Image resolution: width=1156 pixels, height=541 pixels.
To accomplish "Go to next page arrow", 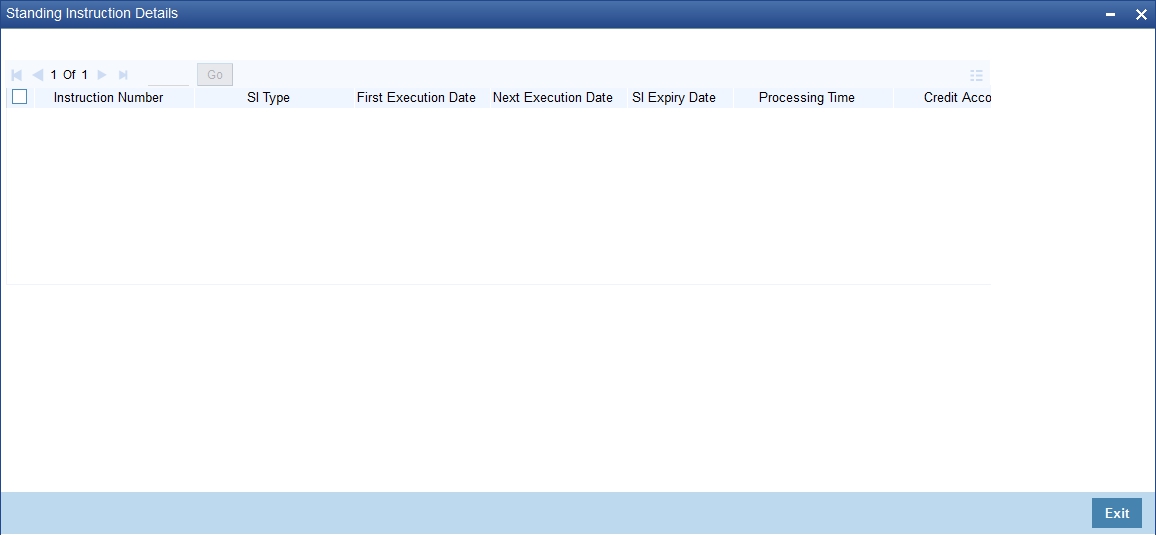I will tap(102, 74).
